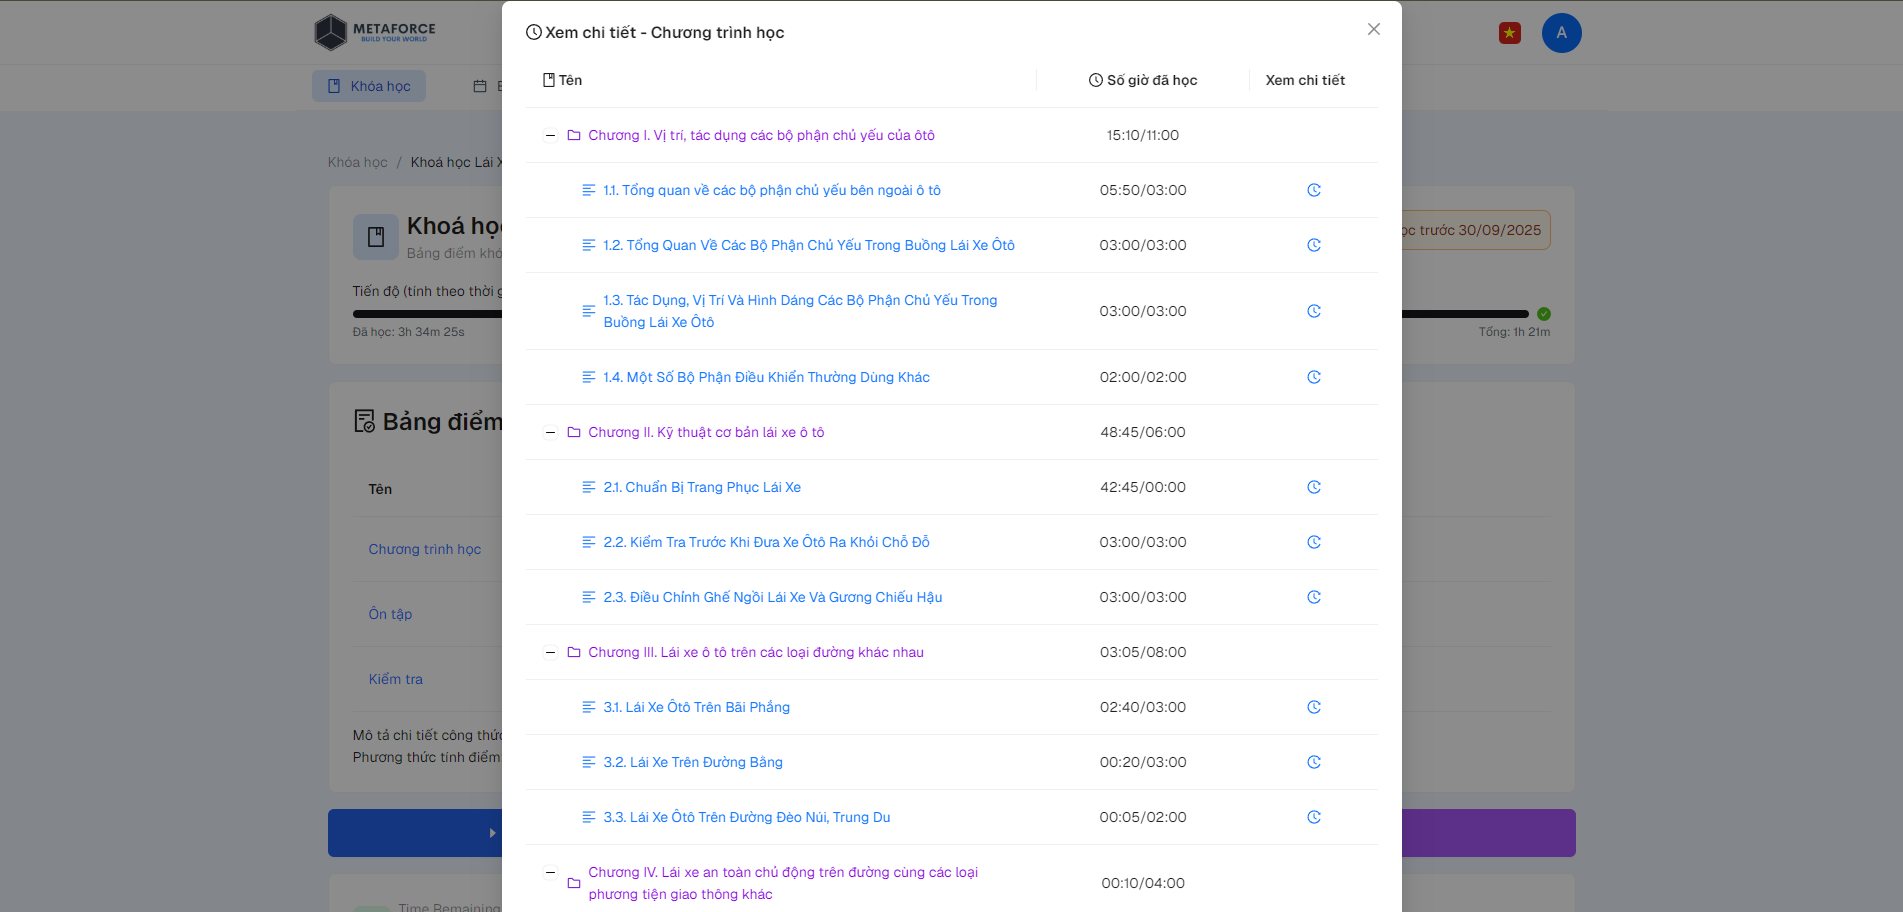Open detail history icon for lesson 1.1
The width and height of the screenshot is (1903, 912).
[x=1313, y=190]
